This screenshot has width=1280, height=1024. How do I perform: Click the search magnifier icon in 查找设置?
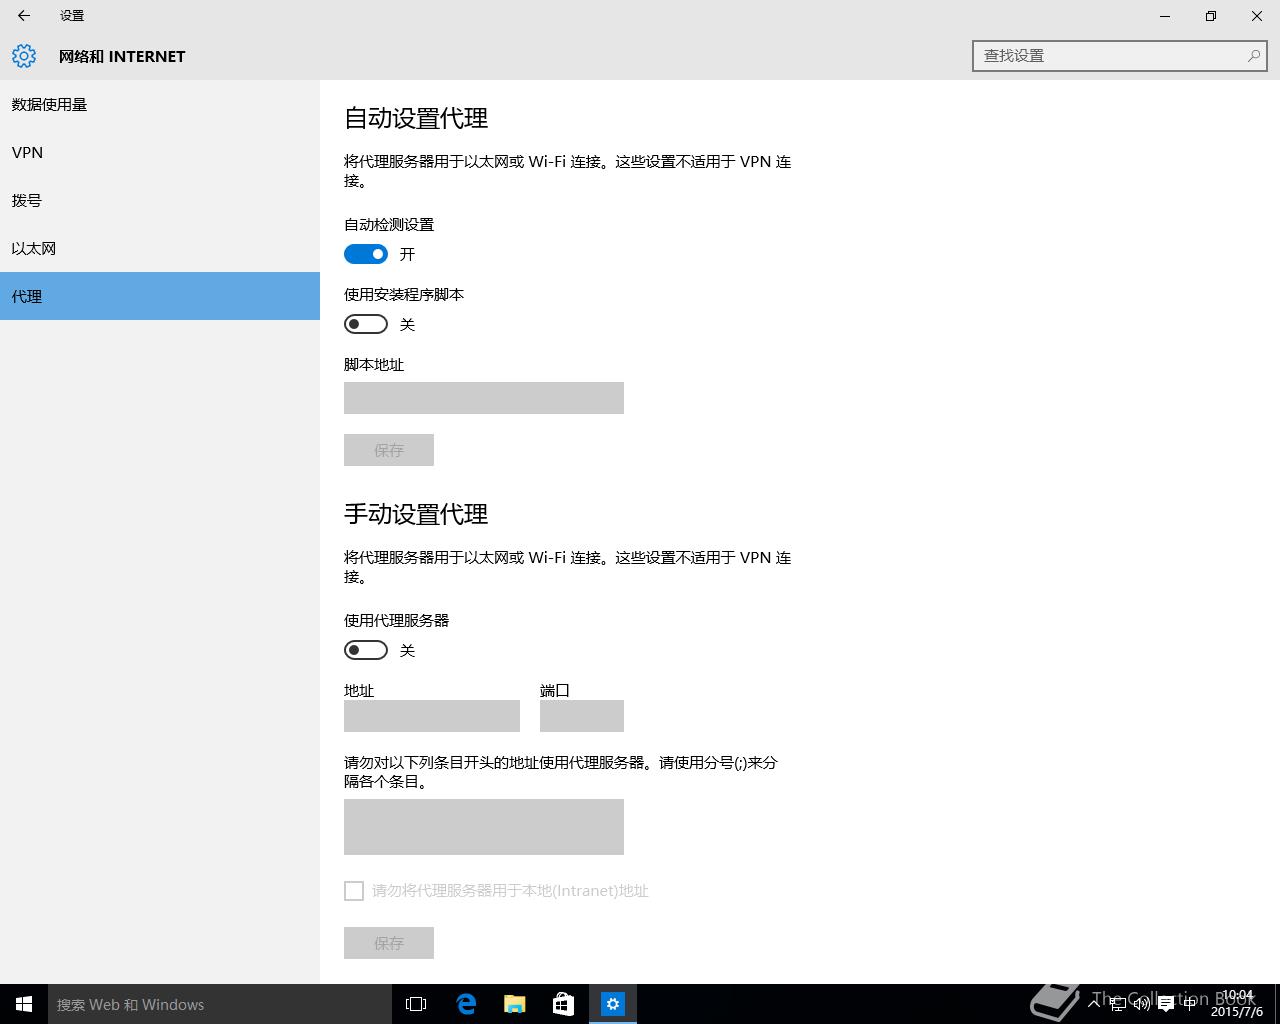1253,56
